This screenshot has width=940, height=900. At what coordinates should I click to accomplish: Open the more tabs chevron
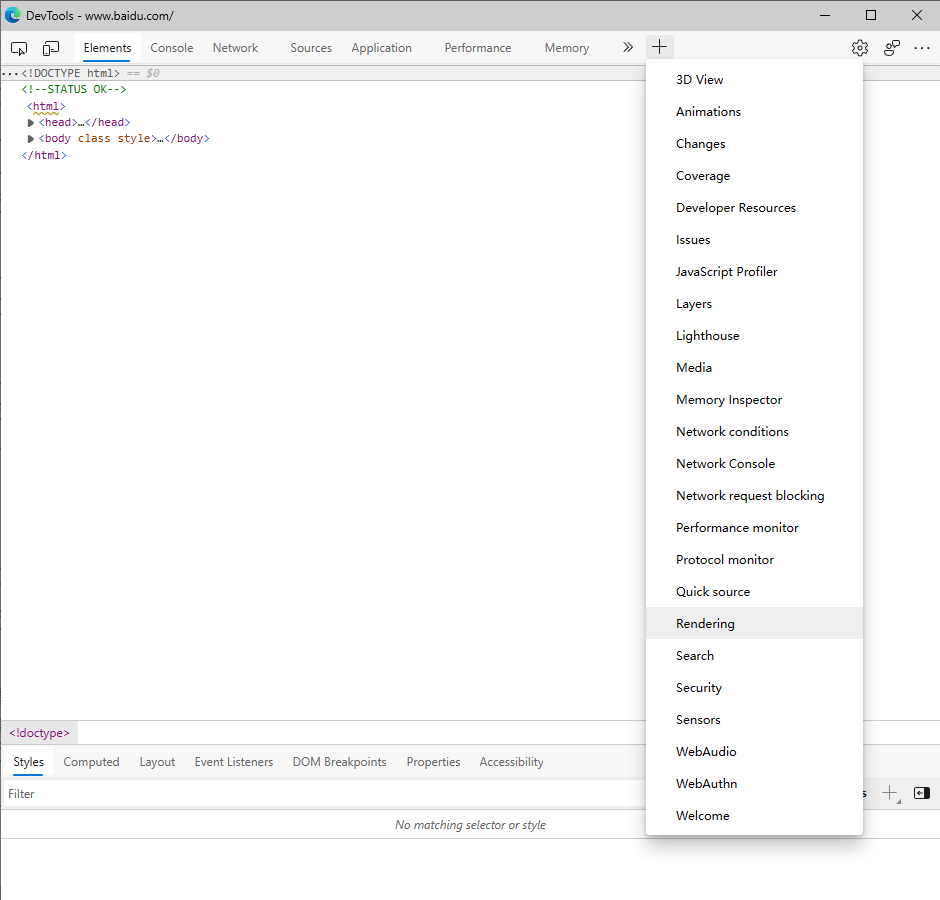point(627,47)
